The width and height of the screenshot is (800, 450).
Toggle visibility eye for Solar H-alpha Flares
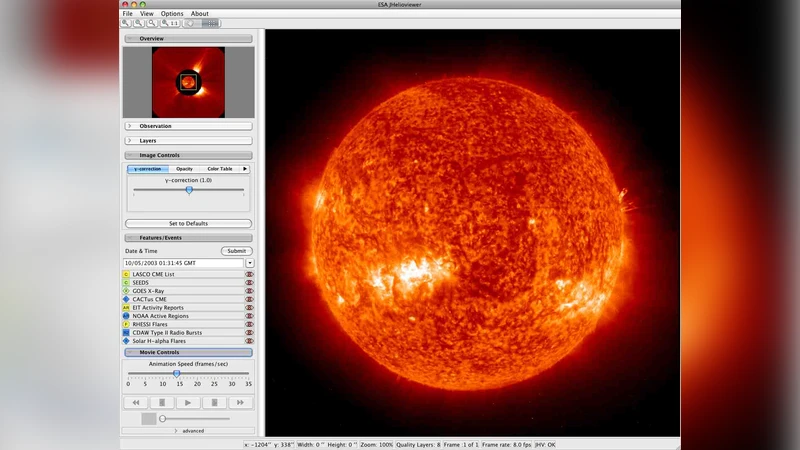tap(249, 341)
